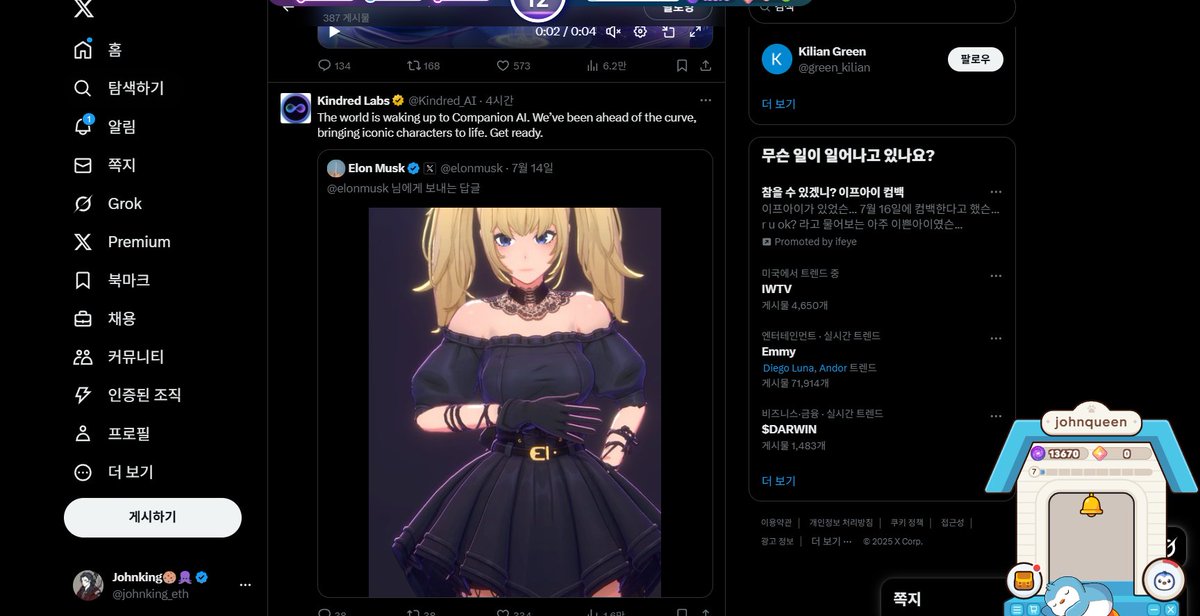This screenshot has width=1200, height=616.
Task: Click the 프로필 person icon in sidebar
Action: point(83,434)
